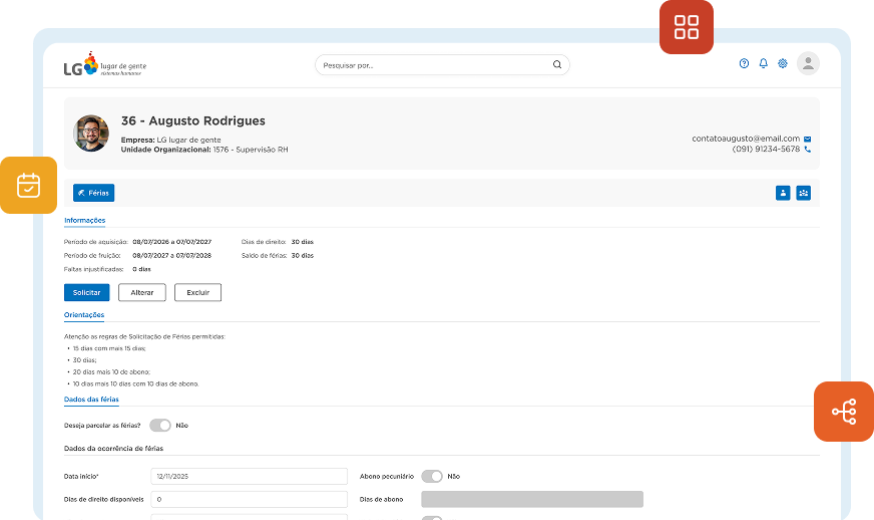Screen dimensions: 874x520
Task: Open the 'Informações' section heading
Action: pyautogui.click(x=85, y=220)
